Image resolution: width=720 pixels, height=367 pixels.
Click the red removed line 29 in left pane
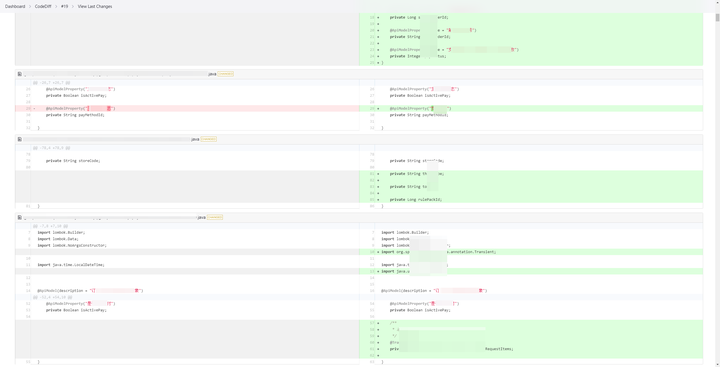187,109
